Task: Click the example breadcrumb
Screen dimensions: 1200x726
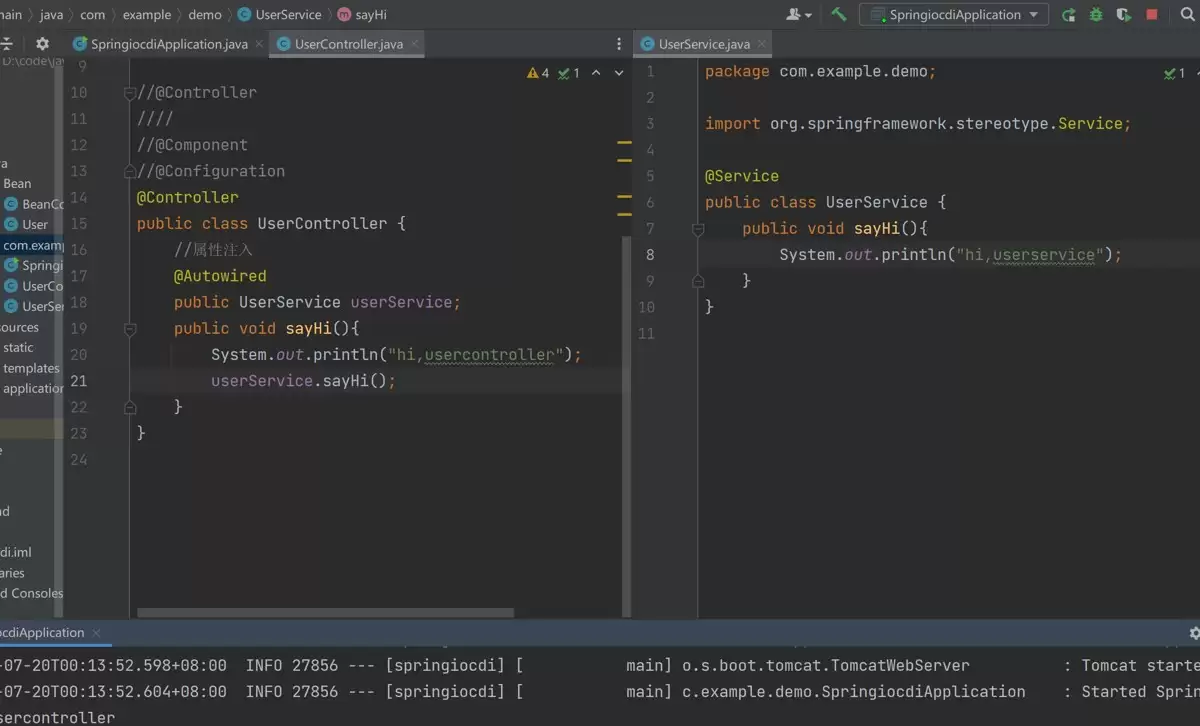Action: click(x=146, y=15)
